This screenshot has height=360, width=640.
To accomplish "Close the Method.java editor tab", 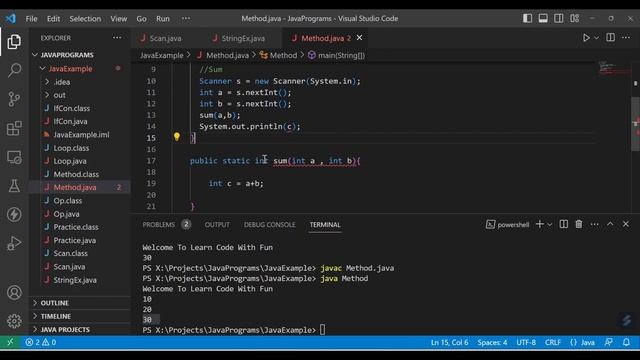I will (359, 38).
